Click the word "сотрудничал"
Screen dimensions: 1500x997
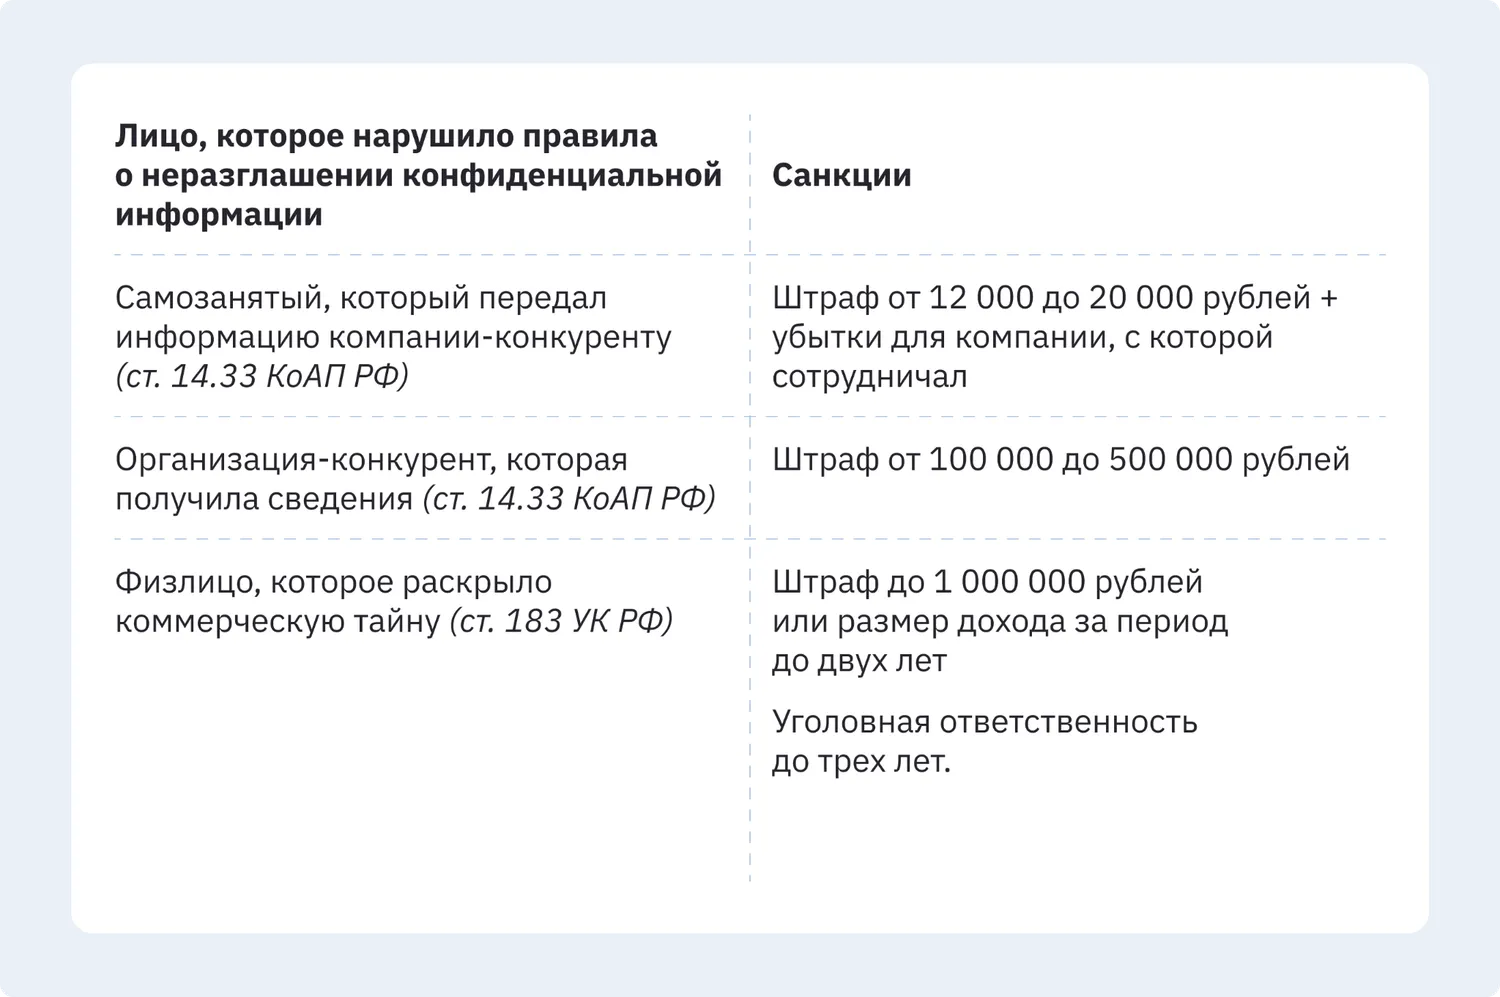[869, 377]
